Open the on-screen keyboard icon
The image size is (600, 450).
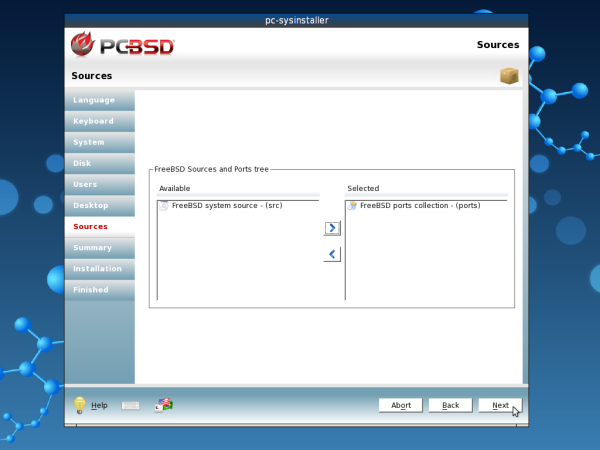[x=130, y=406]
